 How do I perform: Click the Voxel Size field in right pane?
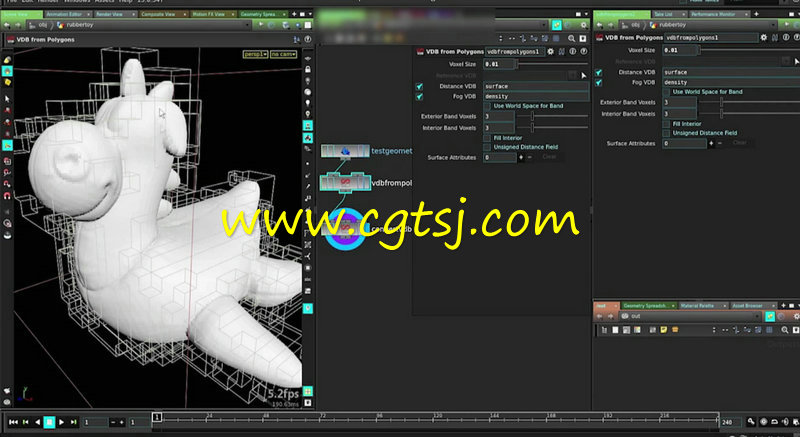tap(679, 50)
